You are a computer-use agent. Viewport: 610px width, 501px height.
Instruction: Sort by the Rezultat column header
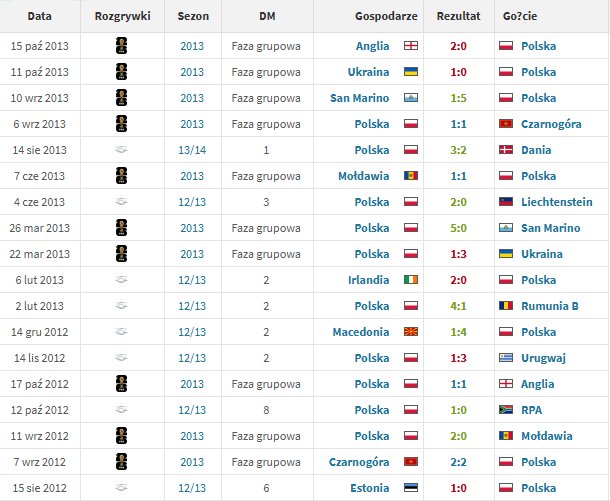(x=458, y=16)
